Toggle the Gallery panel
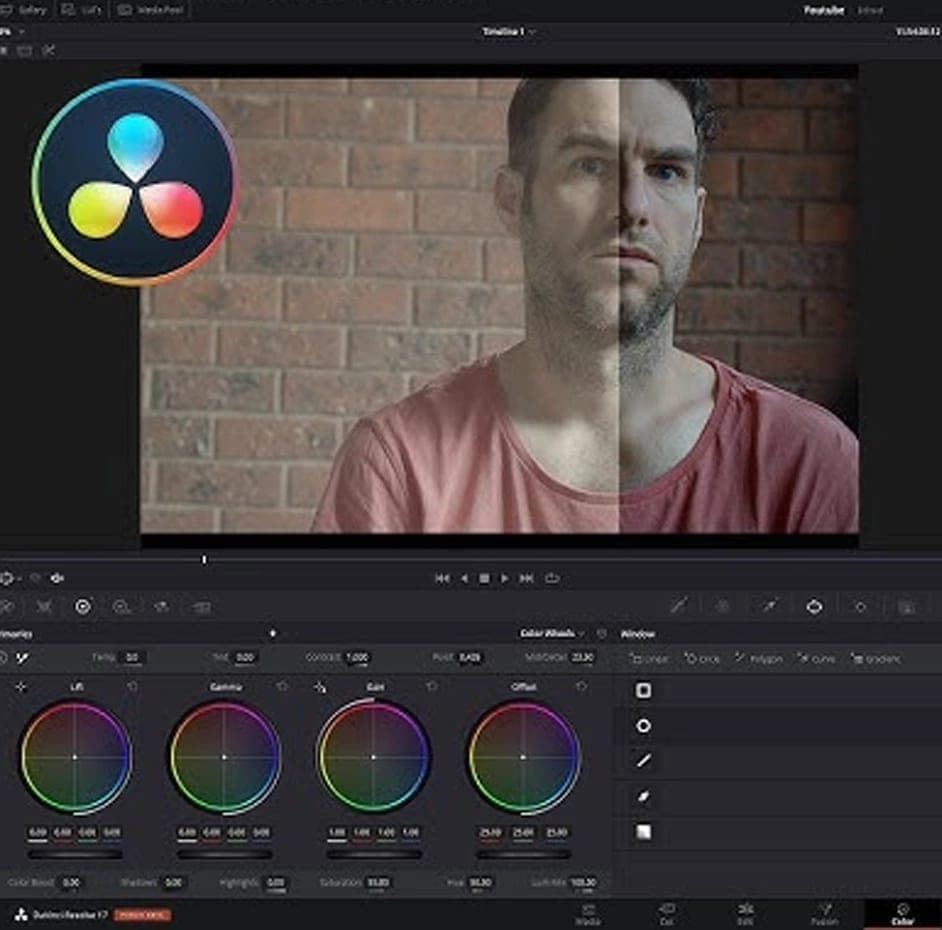 (x=24, y=10)
